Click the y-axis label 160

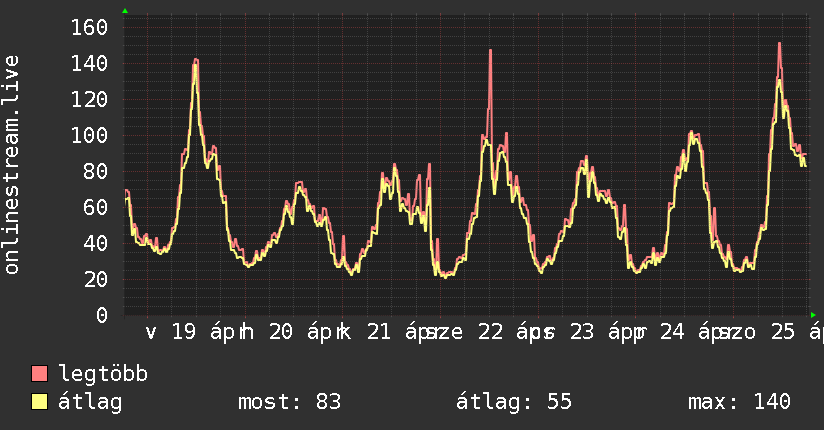click(x=89, y=27)
